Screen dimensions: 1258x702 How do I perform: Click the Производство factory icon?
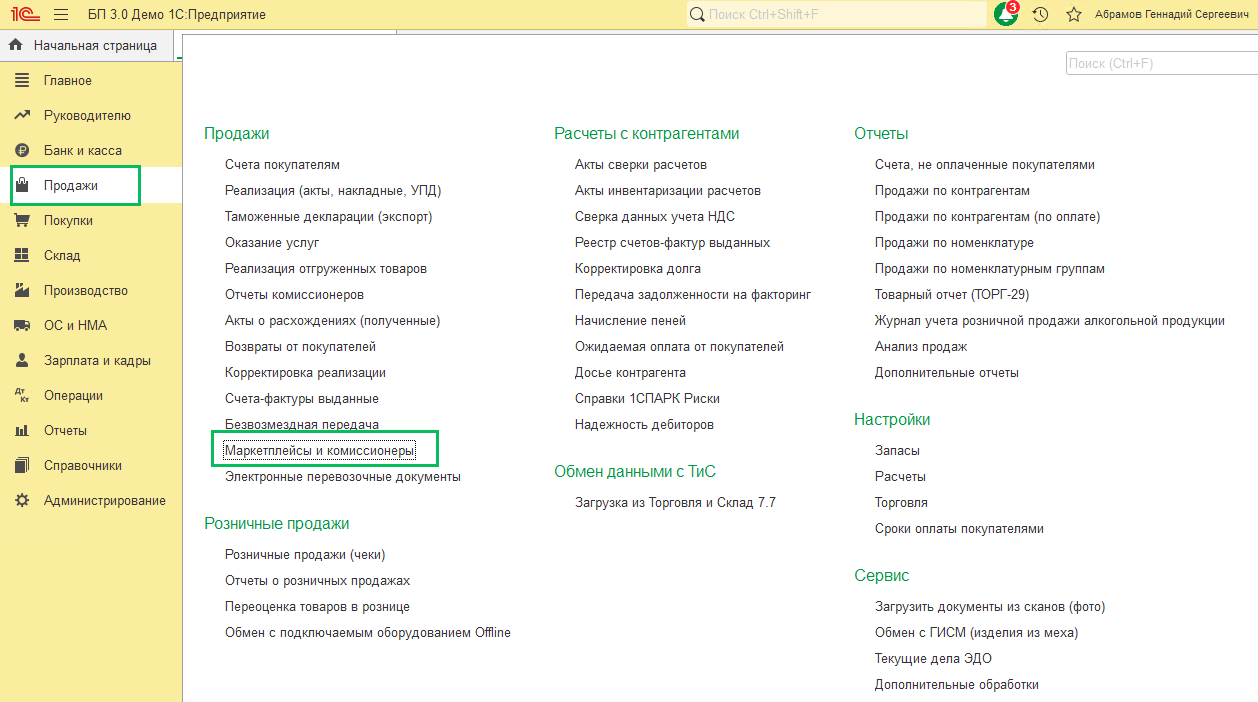[22, 291]
